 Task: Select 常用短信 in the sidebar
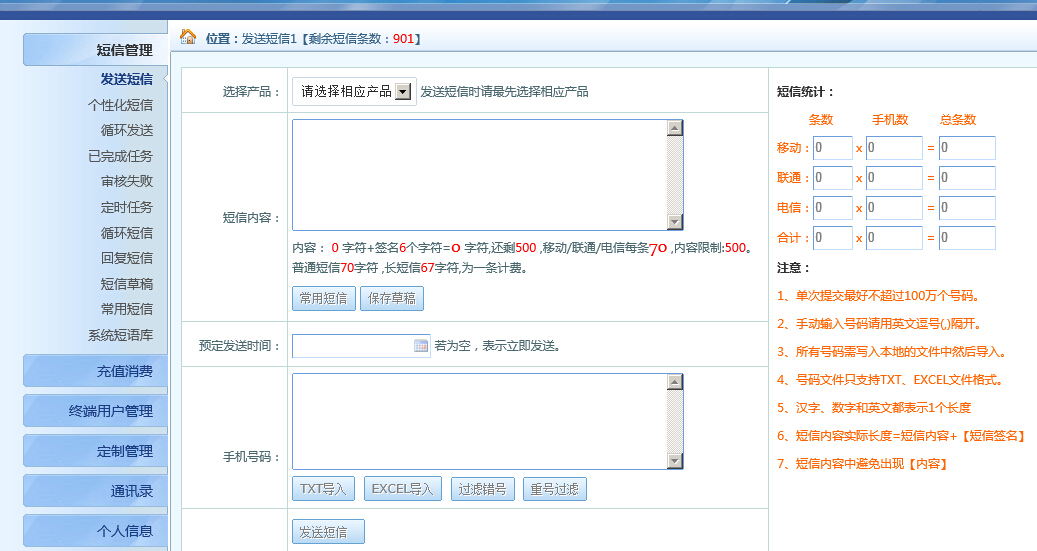pos(126,309)
